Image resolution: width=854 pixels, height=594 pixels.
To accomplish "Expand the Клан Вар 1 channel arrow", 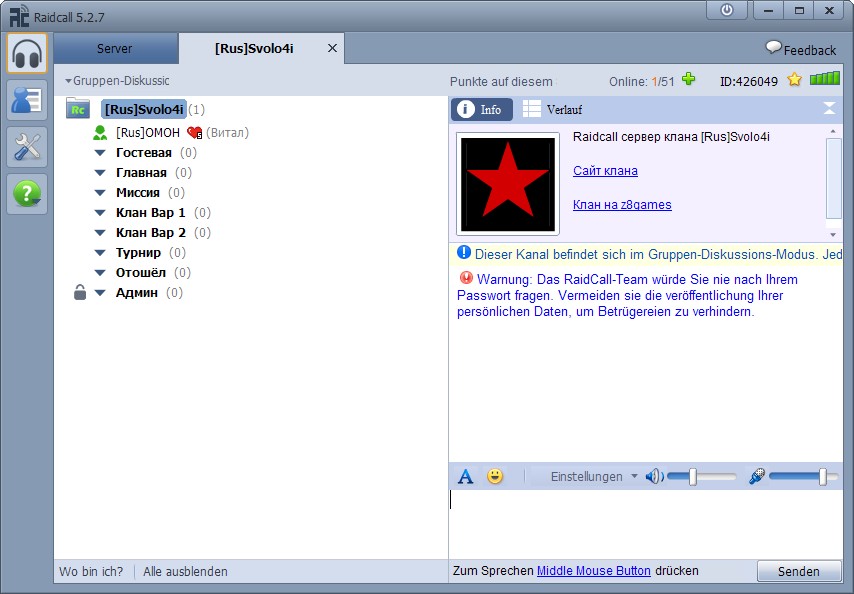I will coord(100,213).
